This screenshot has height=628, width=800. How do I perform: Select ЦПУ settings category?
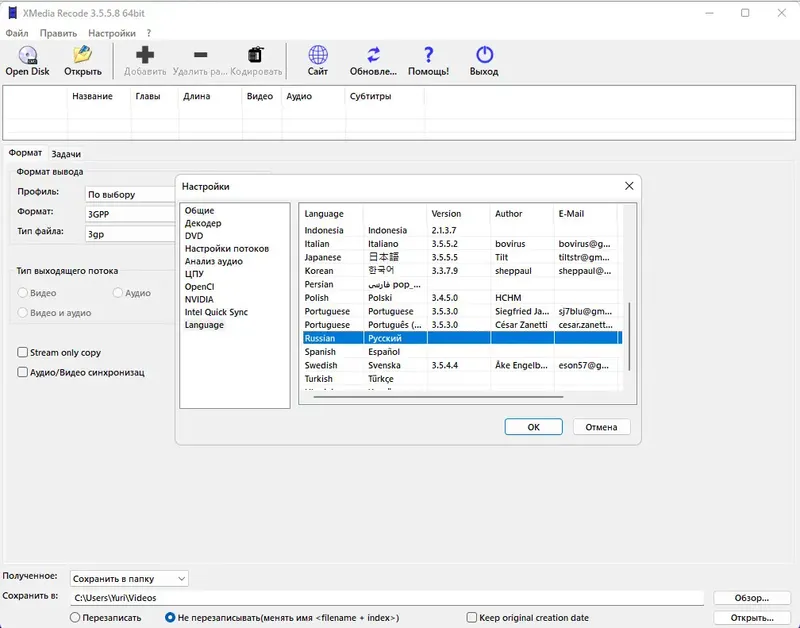point(194,274)
